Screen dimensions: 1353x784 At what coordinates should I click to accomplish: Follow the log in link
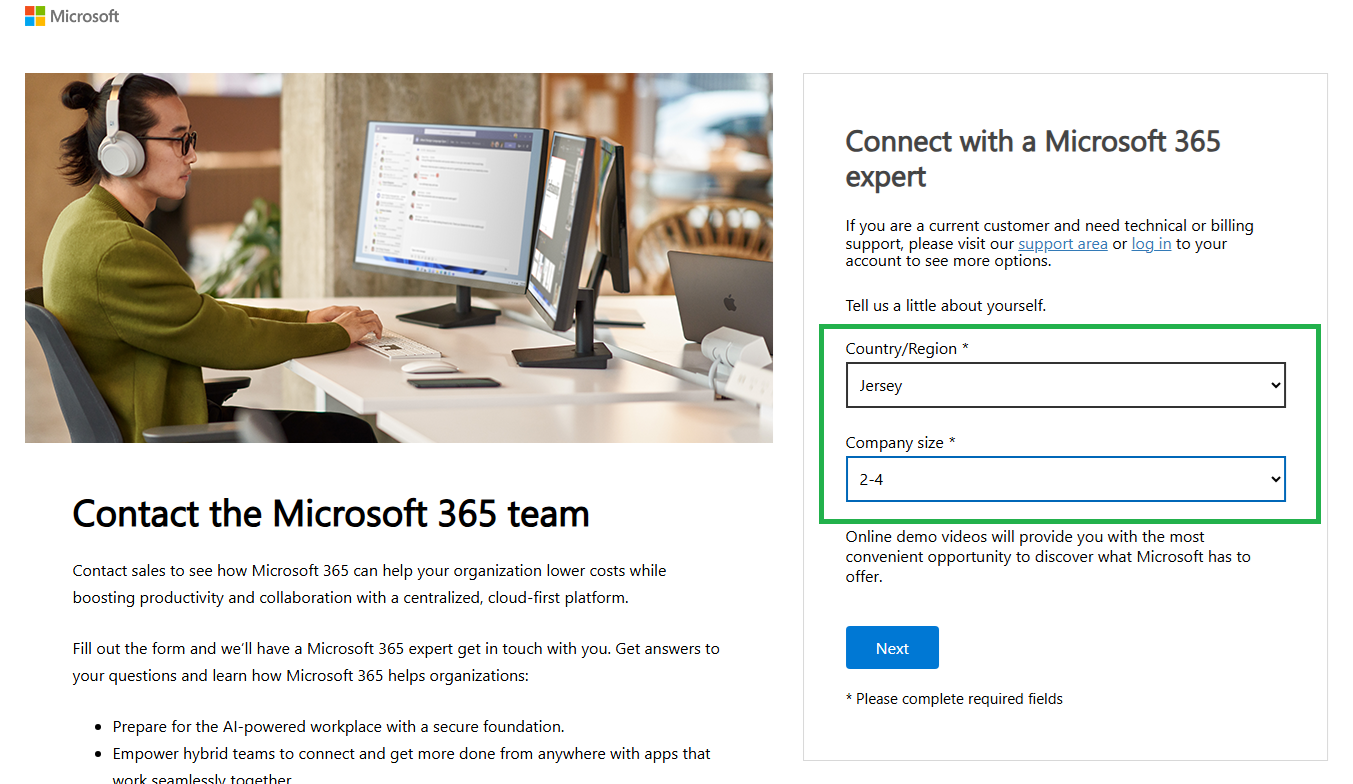click(x=1151, y=244)
